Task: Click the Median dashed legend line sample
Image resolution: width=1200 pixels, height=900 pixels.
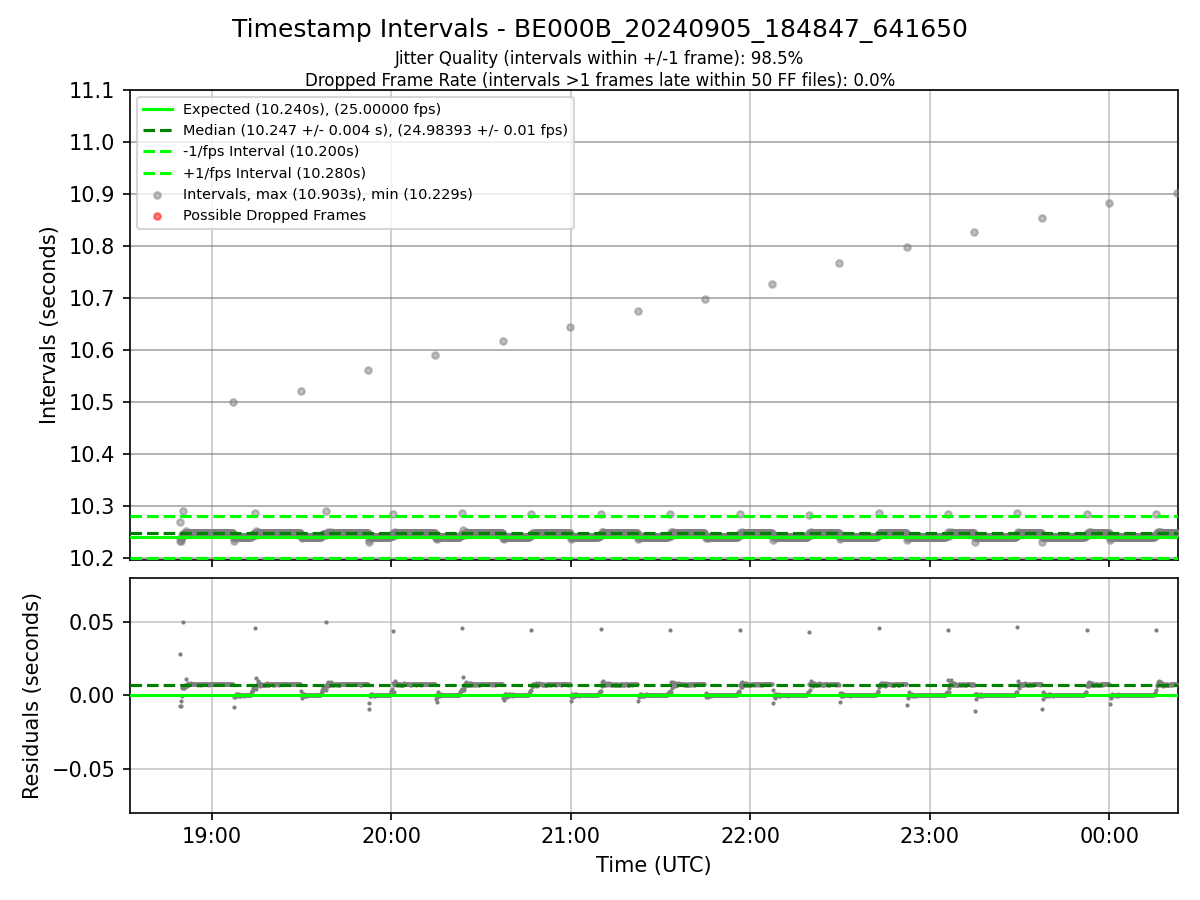Action: click(x=158, y=130)
